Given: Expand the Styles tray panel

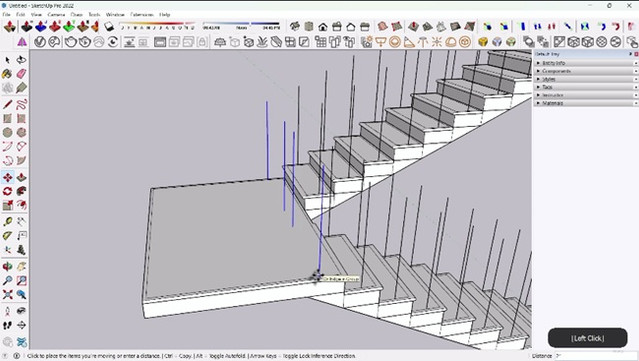Looking at the screenshot, I should pos(585,79).
